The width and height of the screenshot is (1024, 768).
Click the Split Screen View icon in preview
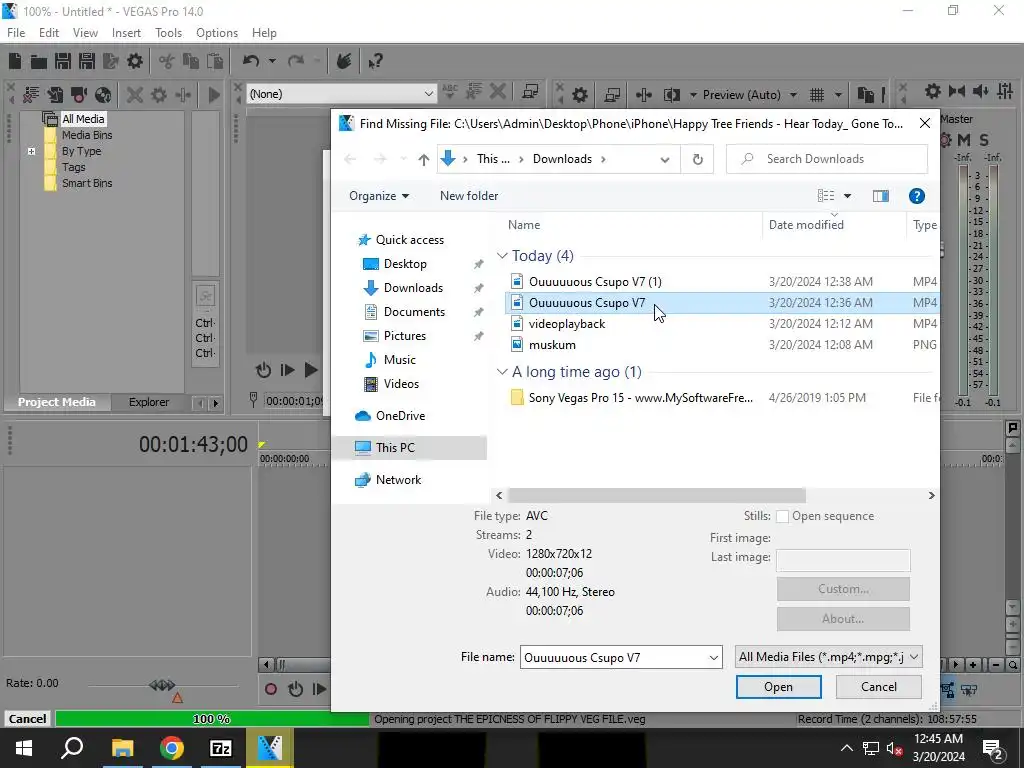(672, 95)
